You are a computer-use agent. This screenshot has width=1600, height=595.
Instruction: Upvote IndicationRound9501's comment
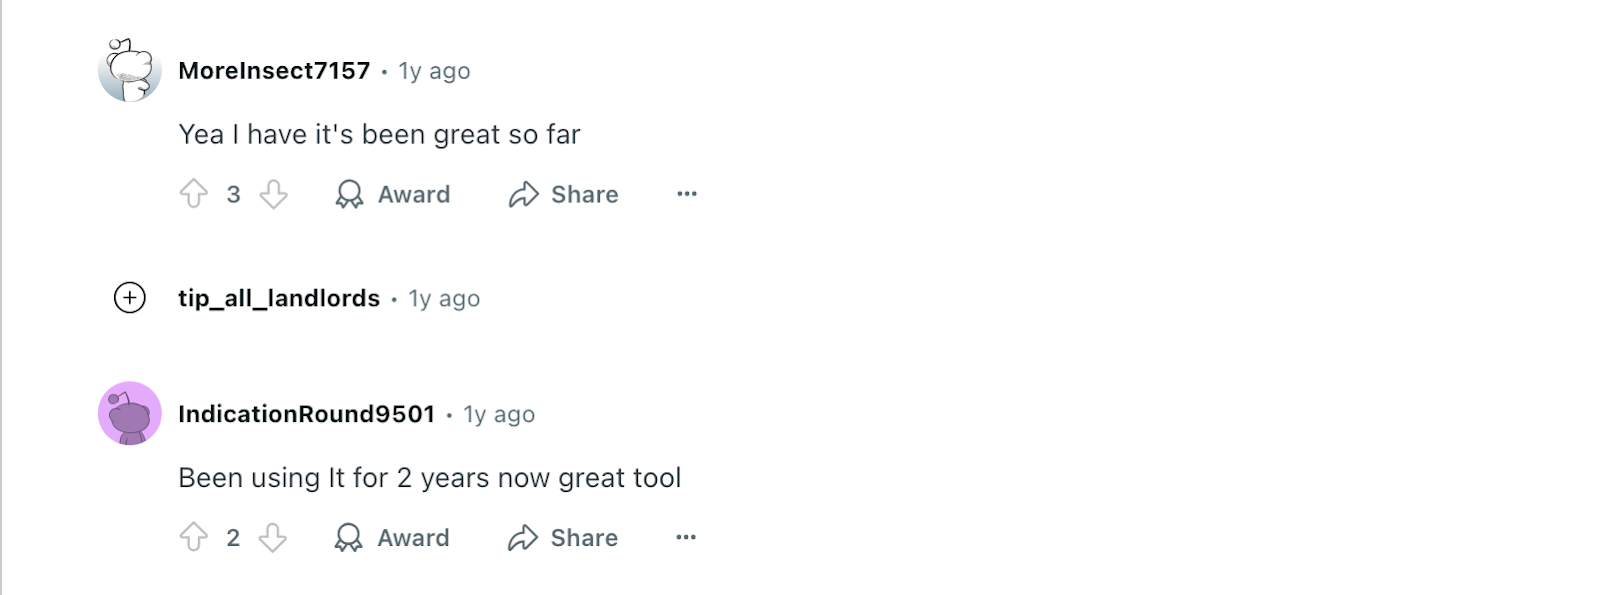click(194, 537)
